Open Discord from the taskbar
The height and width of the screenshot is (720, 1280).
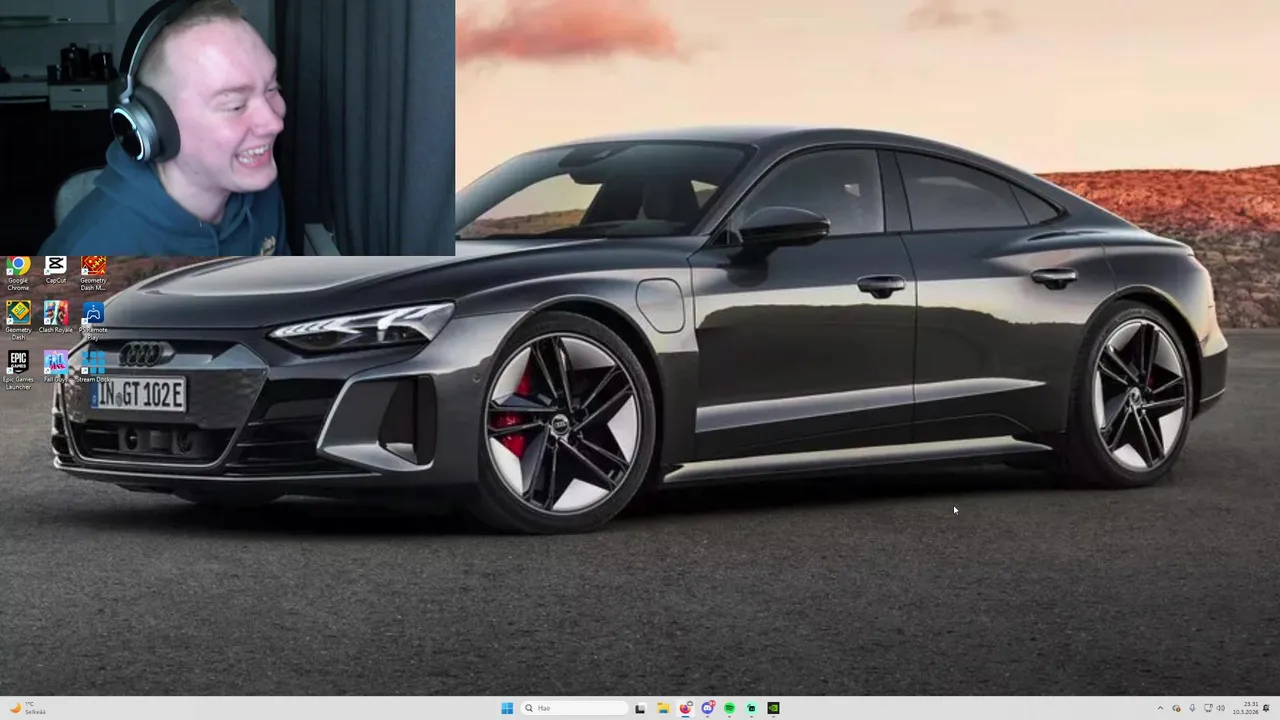tap(707, 708)
